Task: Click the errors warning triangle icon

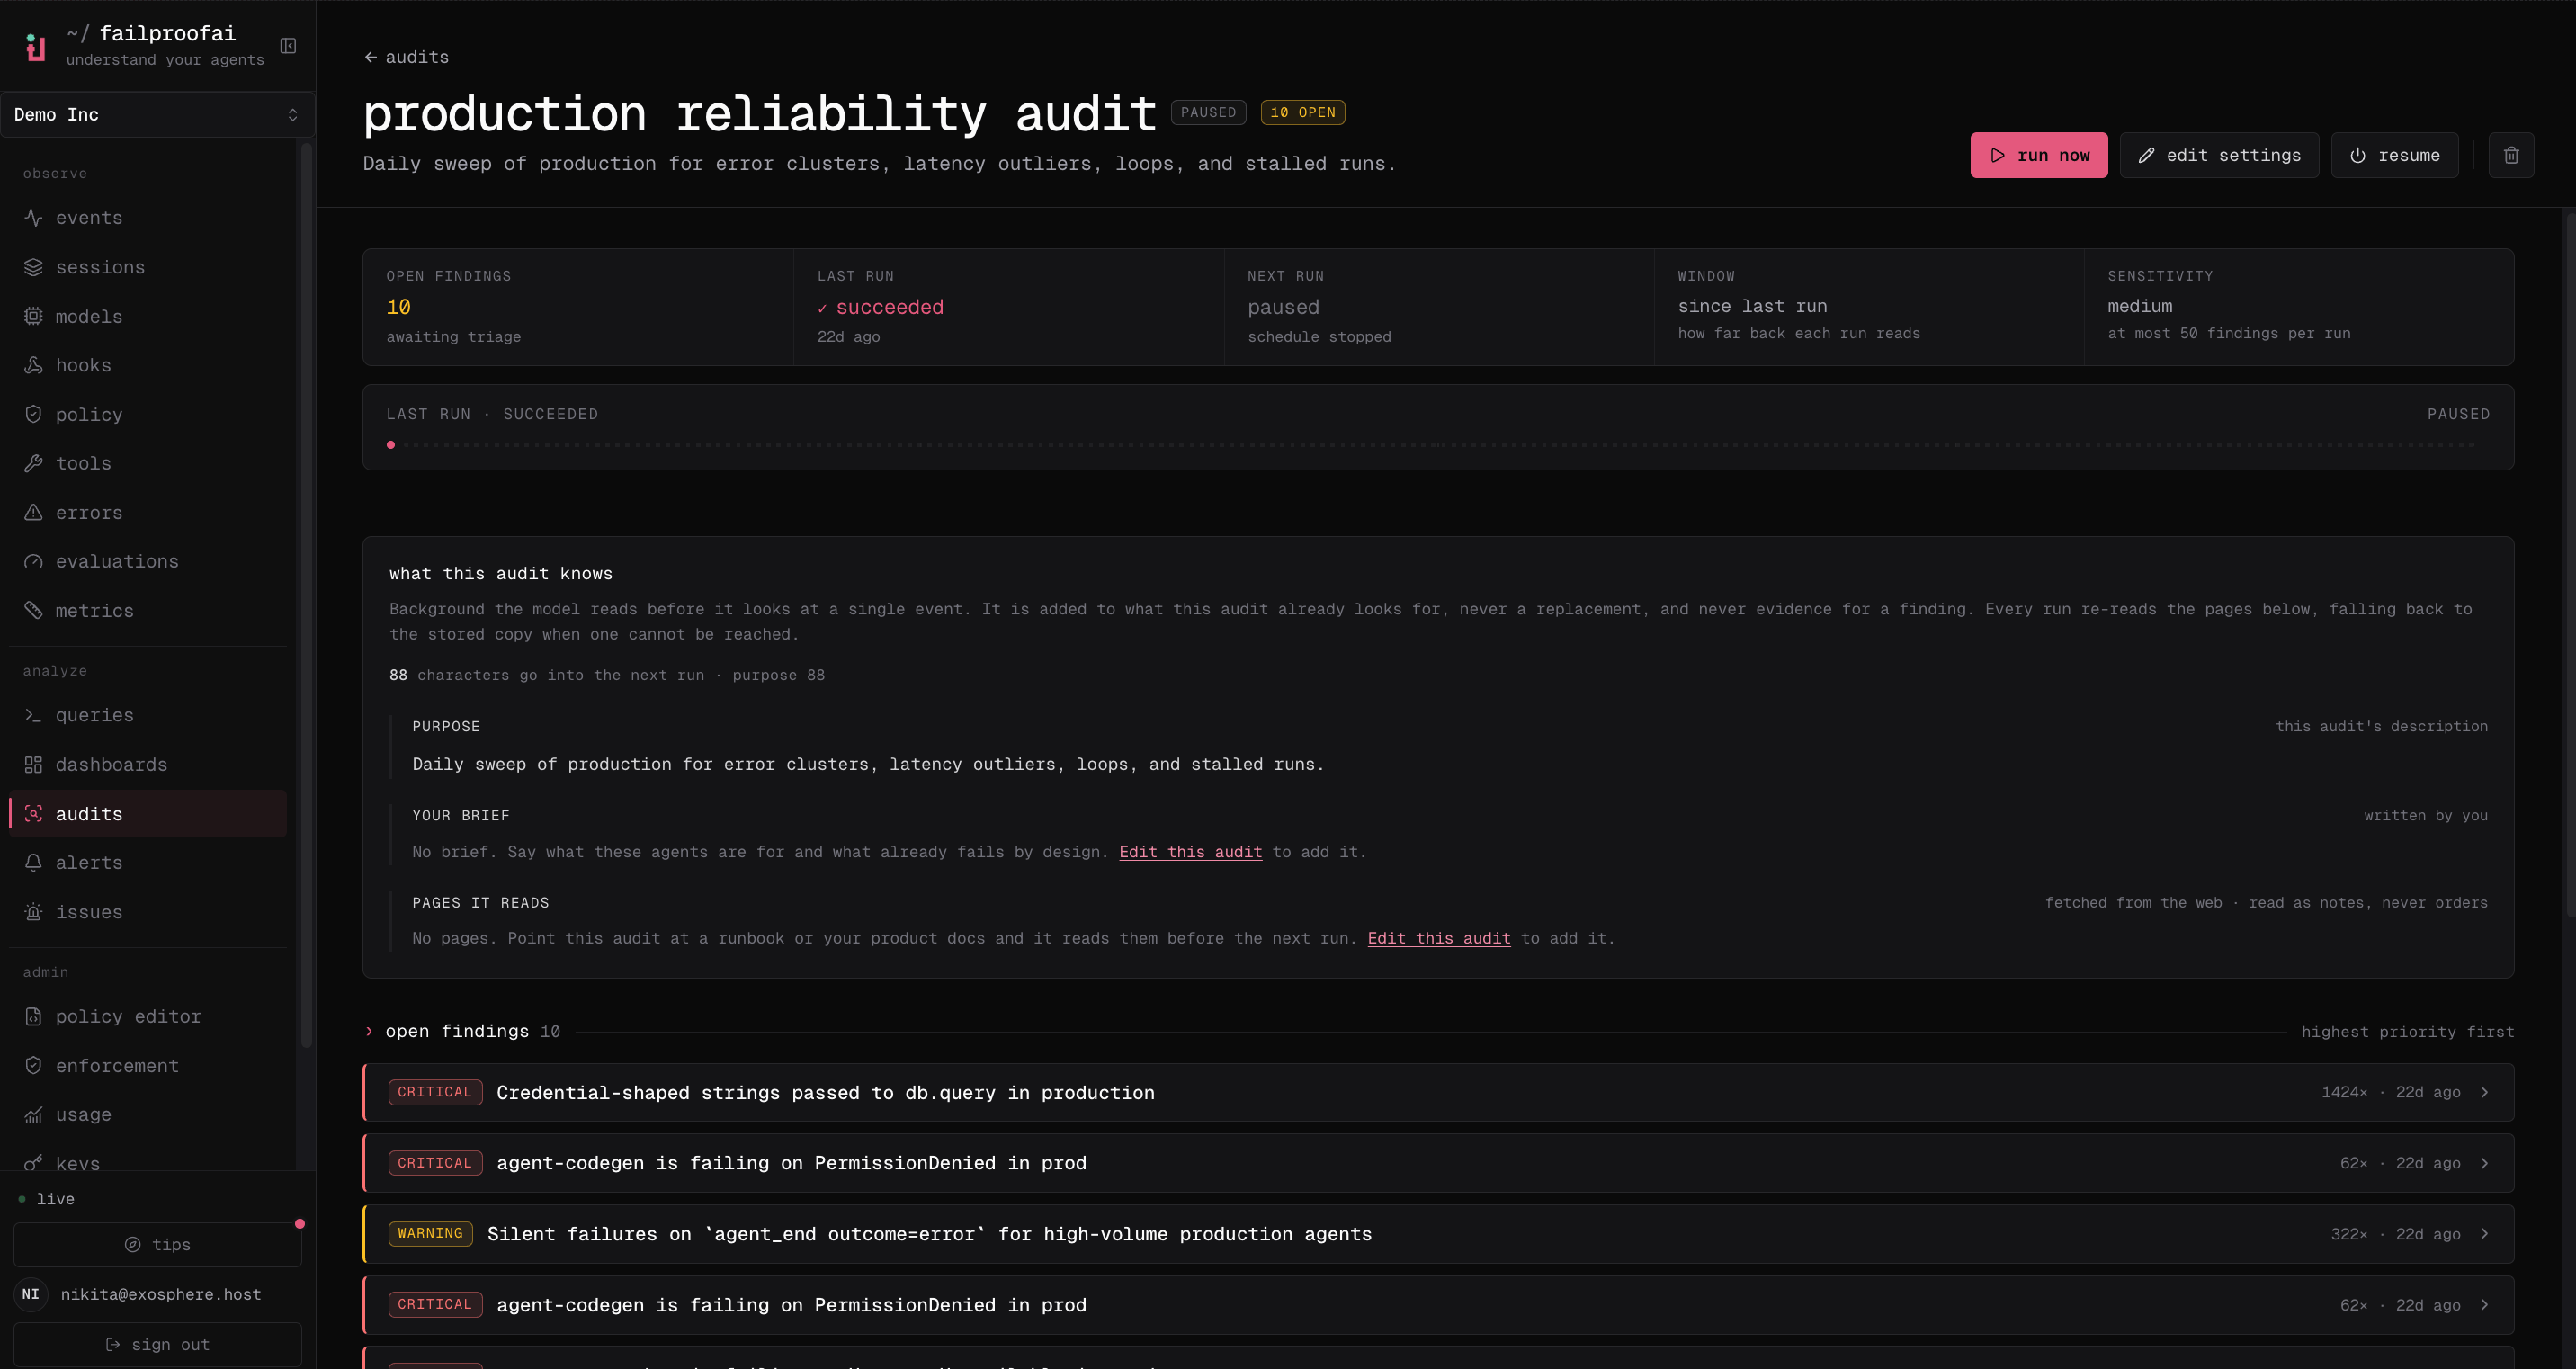Action: [33, 512]
